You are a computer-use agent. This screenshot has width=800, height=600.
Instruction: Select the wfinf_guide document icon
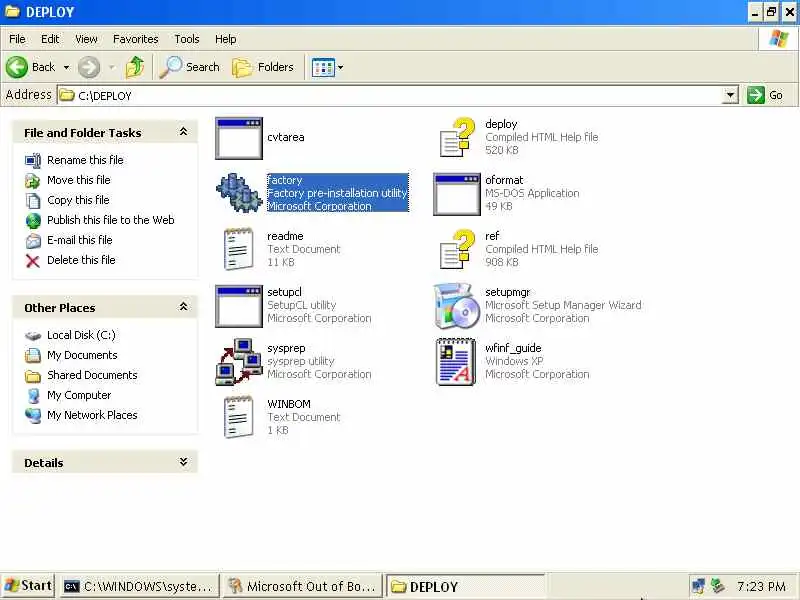[x=456, y=362]
